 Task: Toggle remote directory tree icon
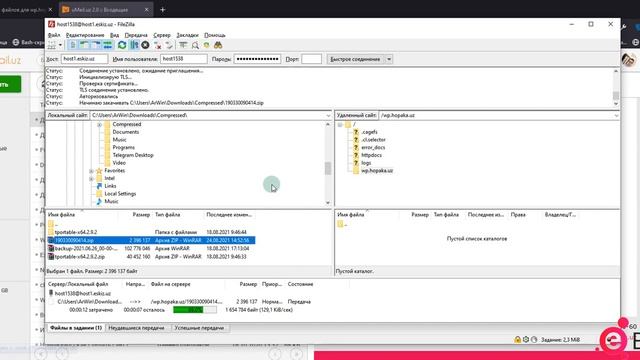[x=96, y=45]
